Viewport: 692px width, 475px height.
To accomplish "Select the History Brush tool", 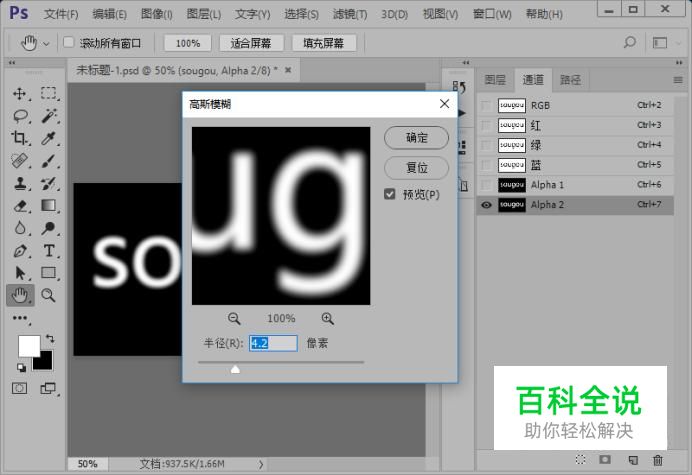I will click(49, 183).
